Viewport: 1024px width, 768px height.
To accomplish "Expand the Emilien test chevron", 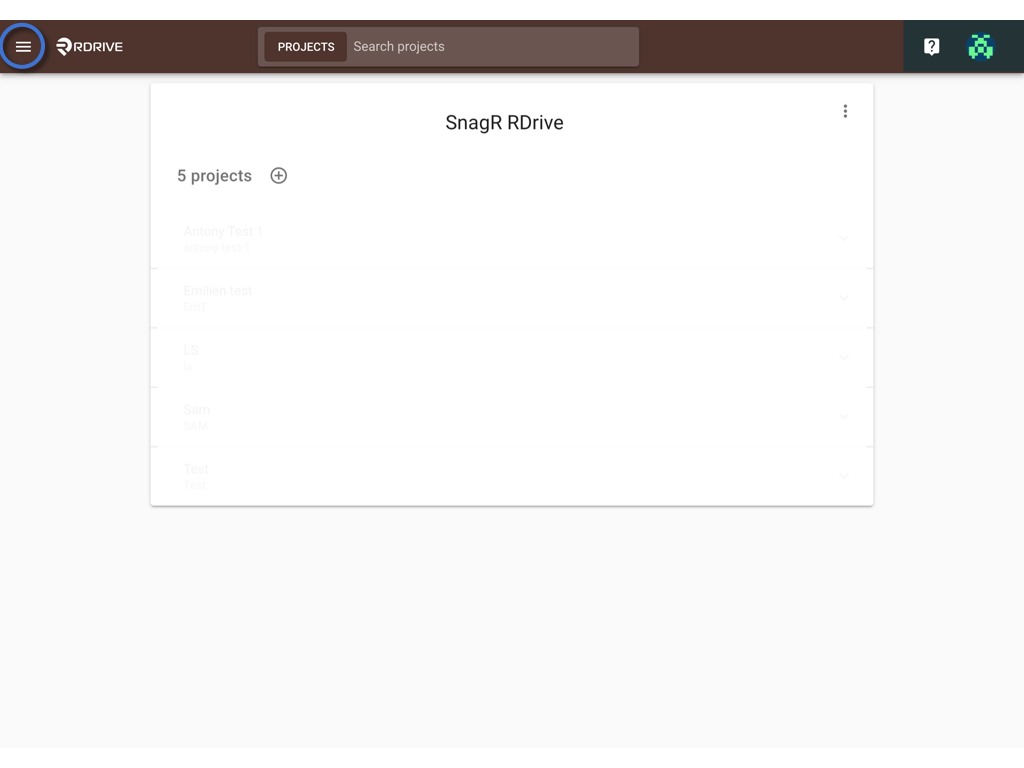I will [x=844, y=298].
